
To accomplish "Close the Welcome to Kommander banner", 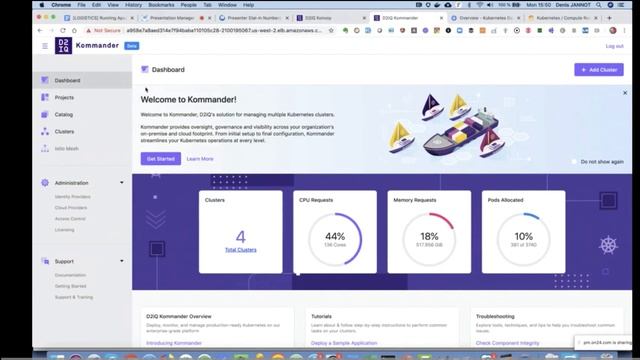I will click(625, 93).
